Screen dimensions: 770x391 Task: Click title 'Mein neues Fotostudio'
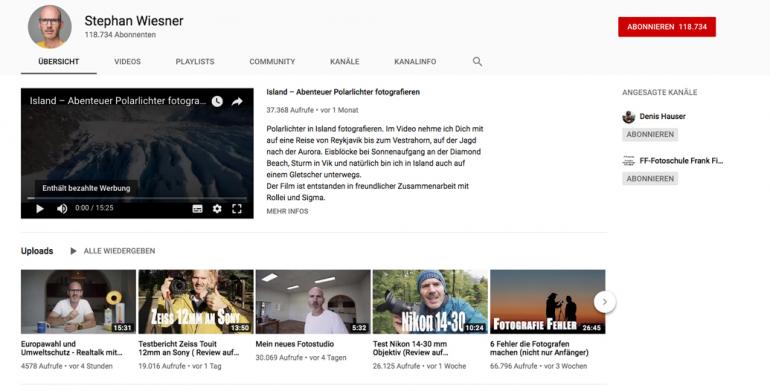[x=295, y=344]
